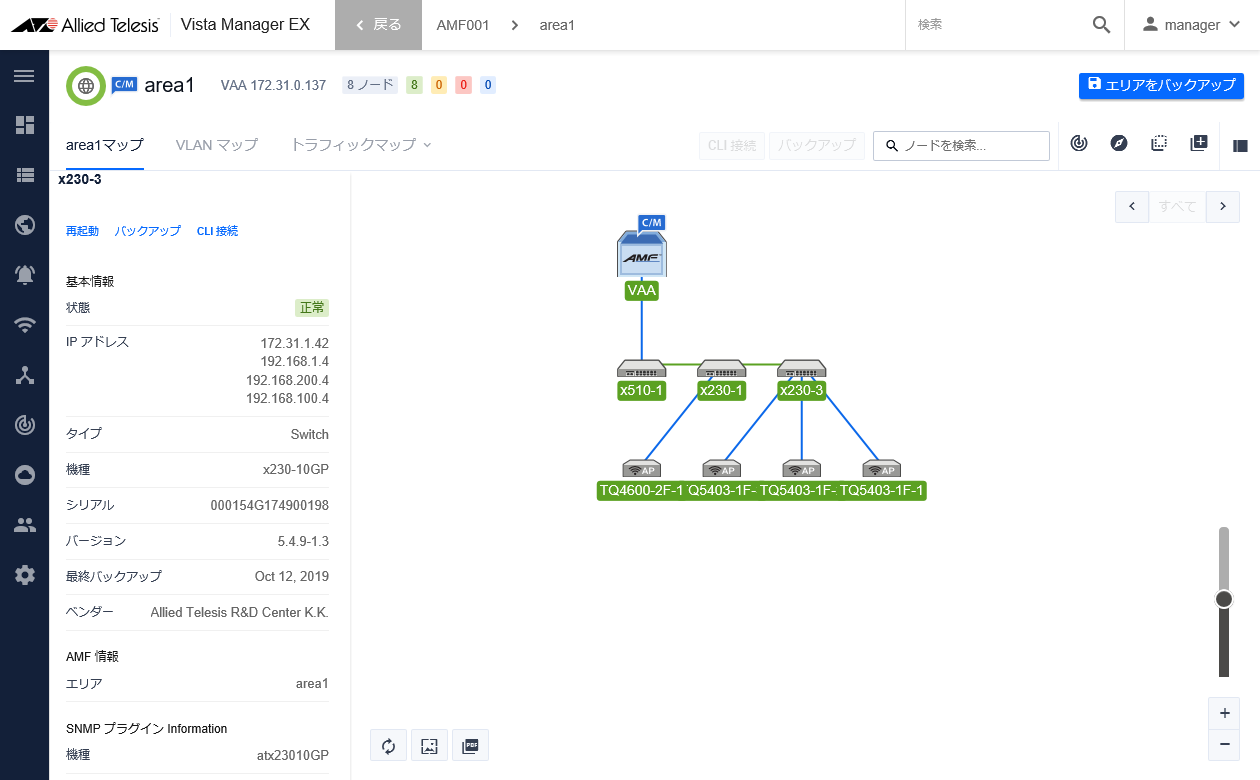Focus the ノードを検索 input field
Viewport: 1260px width, 780px height.
[961, 145]
